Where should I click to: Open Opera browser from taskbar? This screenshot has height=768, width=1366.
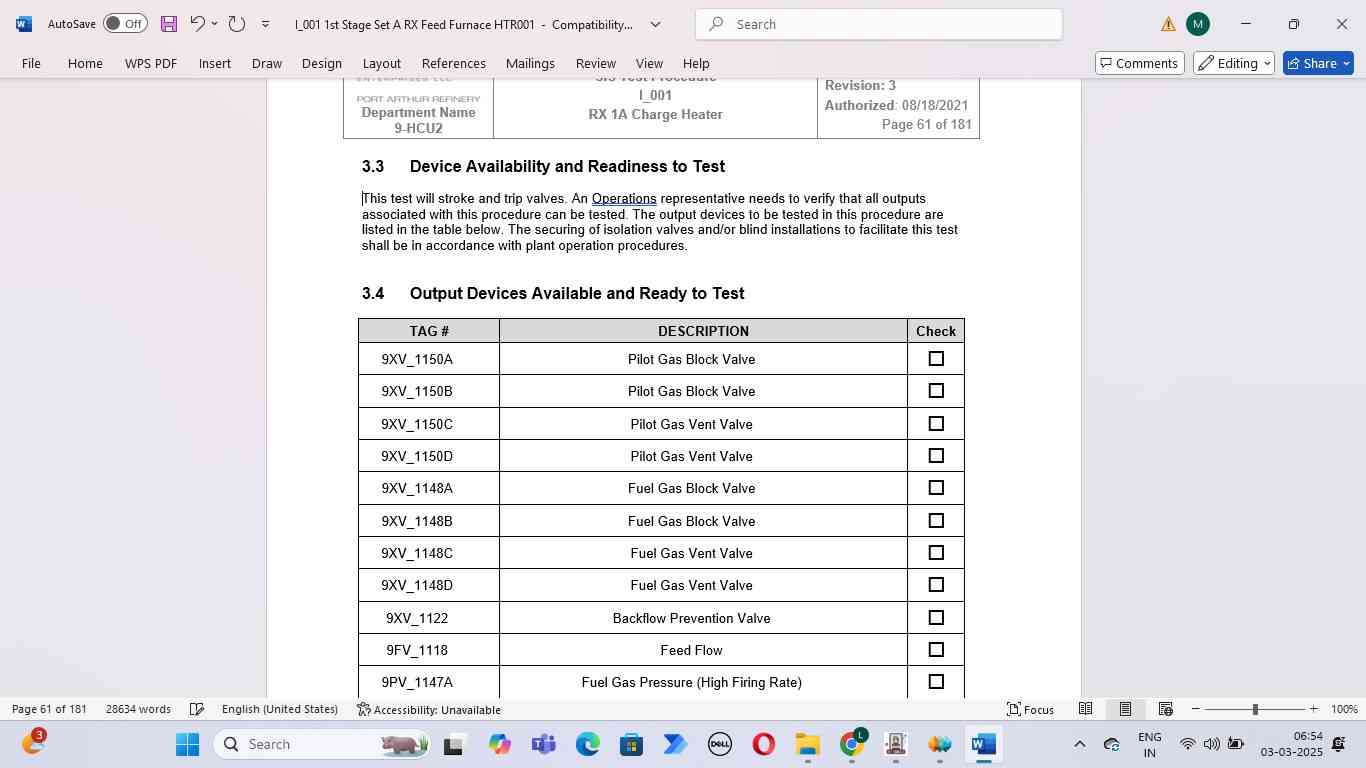click(763, 744)
